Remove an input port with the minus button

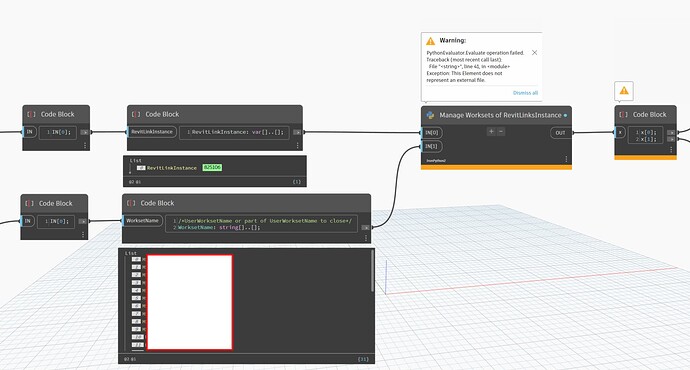coord(501,131)
